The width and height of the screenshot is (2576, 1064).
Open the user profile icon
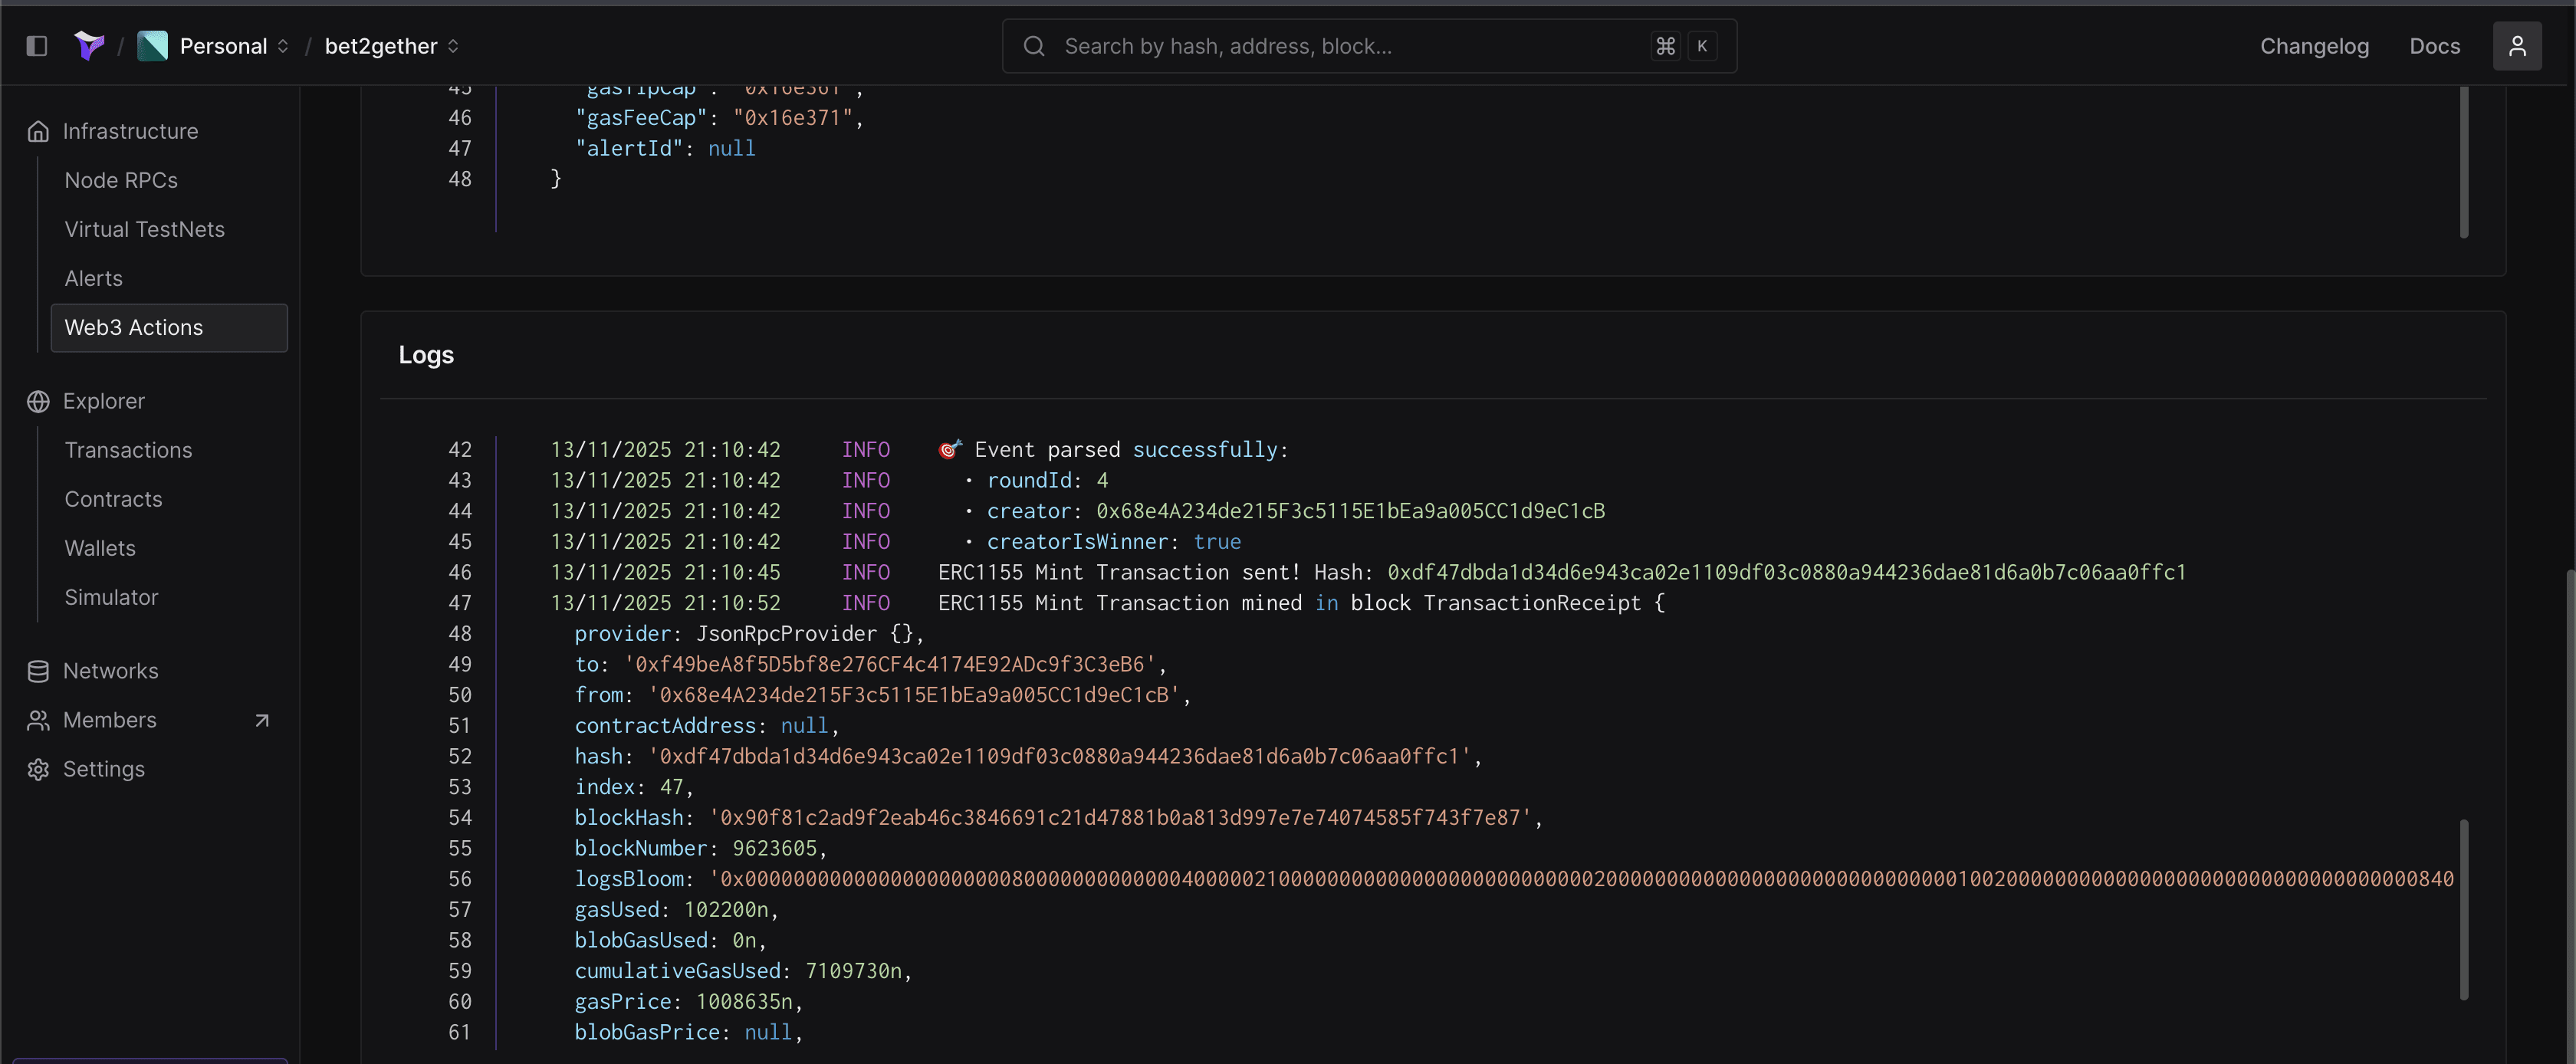2516,46
